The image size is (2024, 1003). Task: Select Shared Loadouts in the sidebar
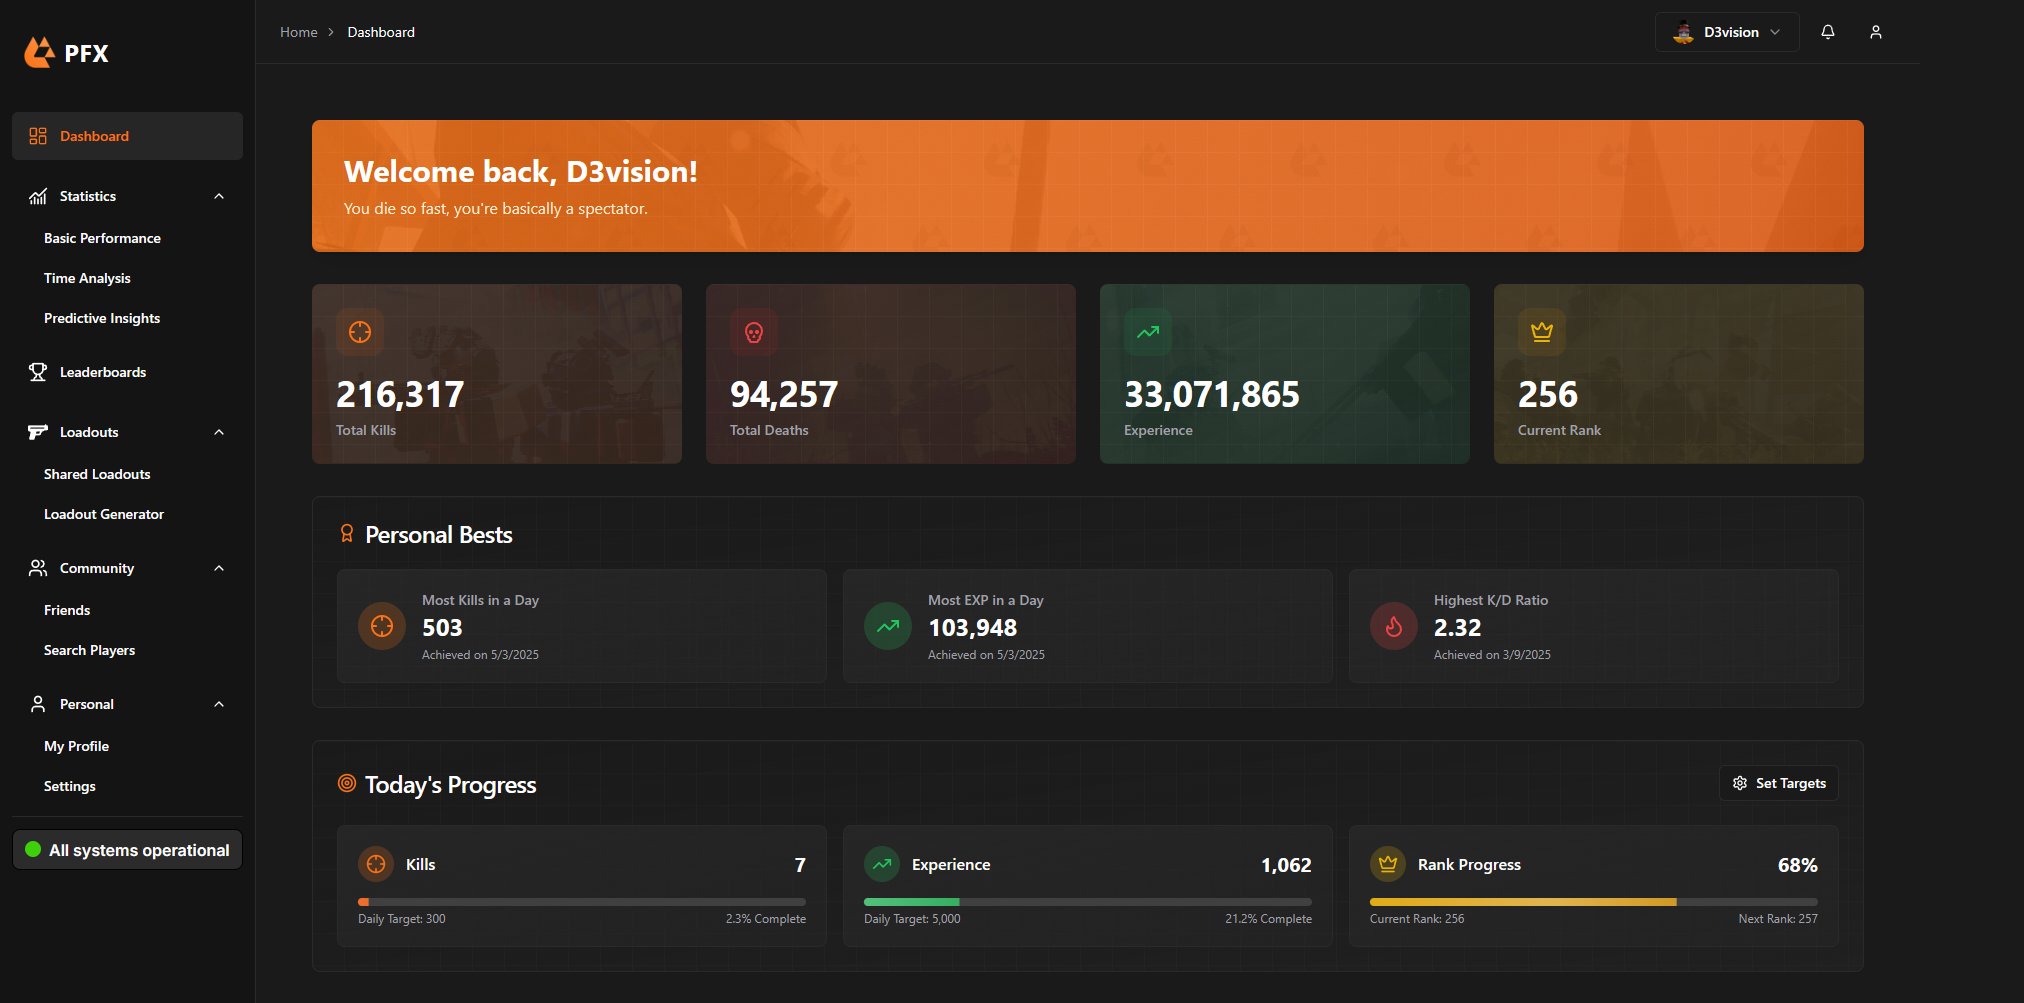coord(96,473)
